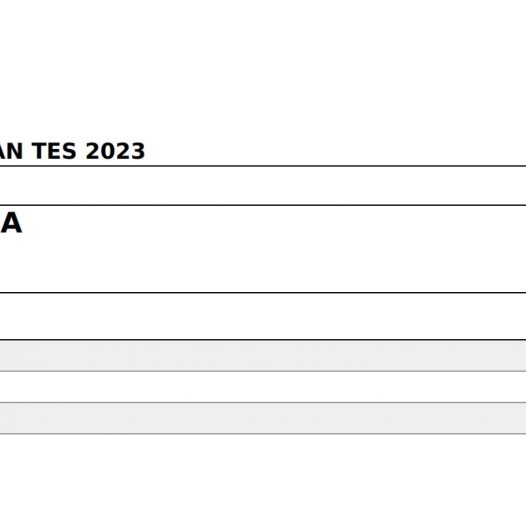Click the first gray shaded table row
The width and height of the screenshot is (526, 526).
coord(263,356)
